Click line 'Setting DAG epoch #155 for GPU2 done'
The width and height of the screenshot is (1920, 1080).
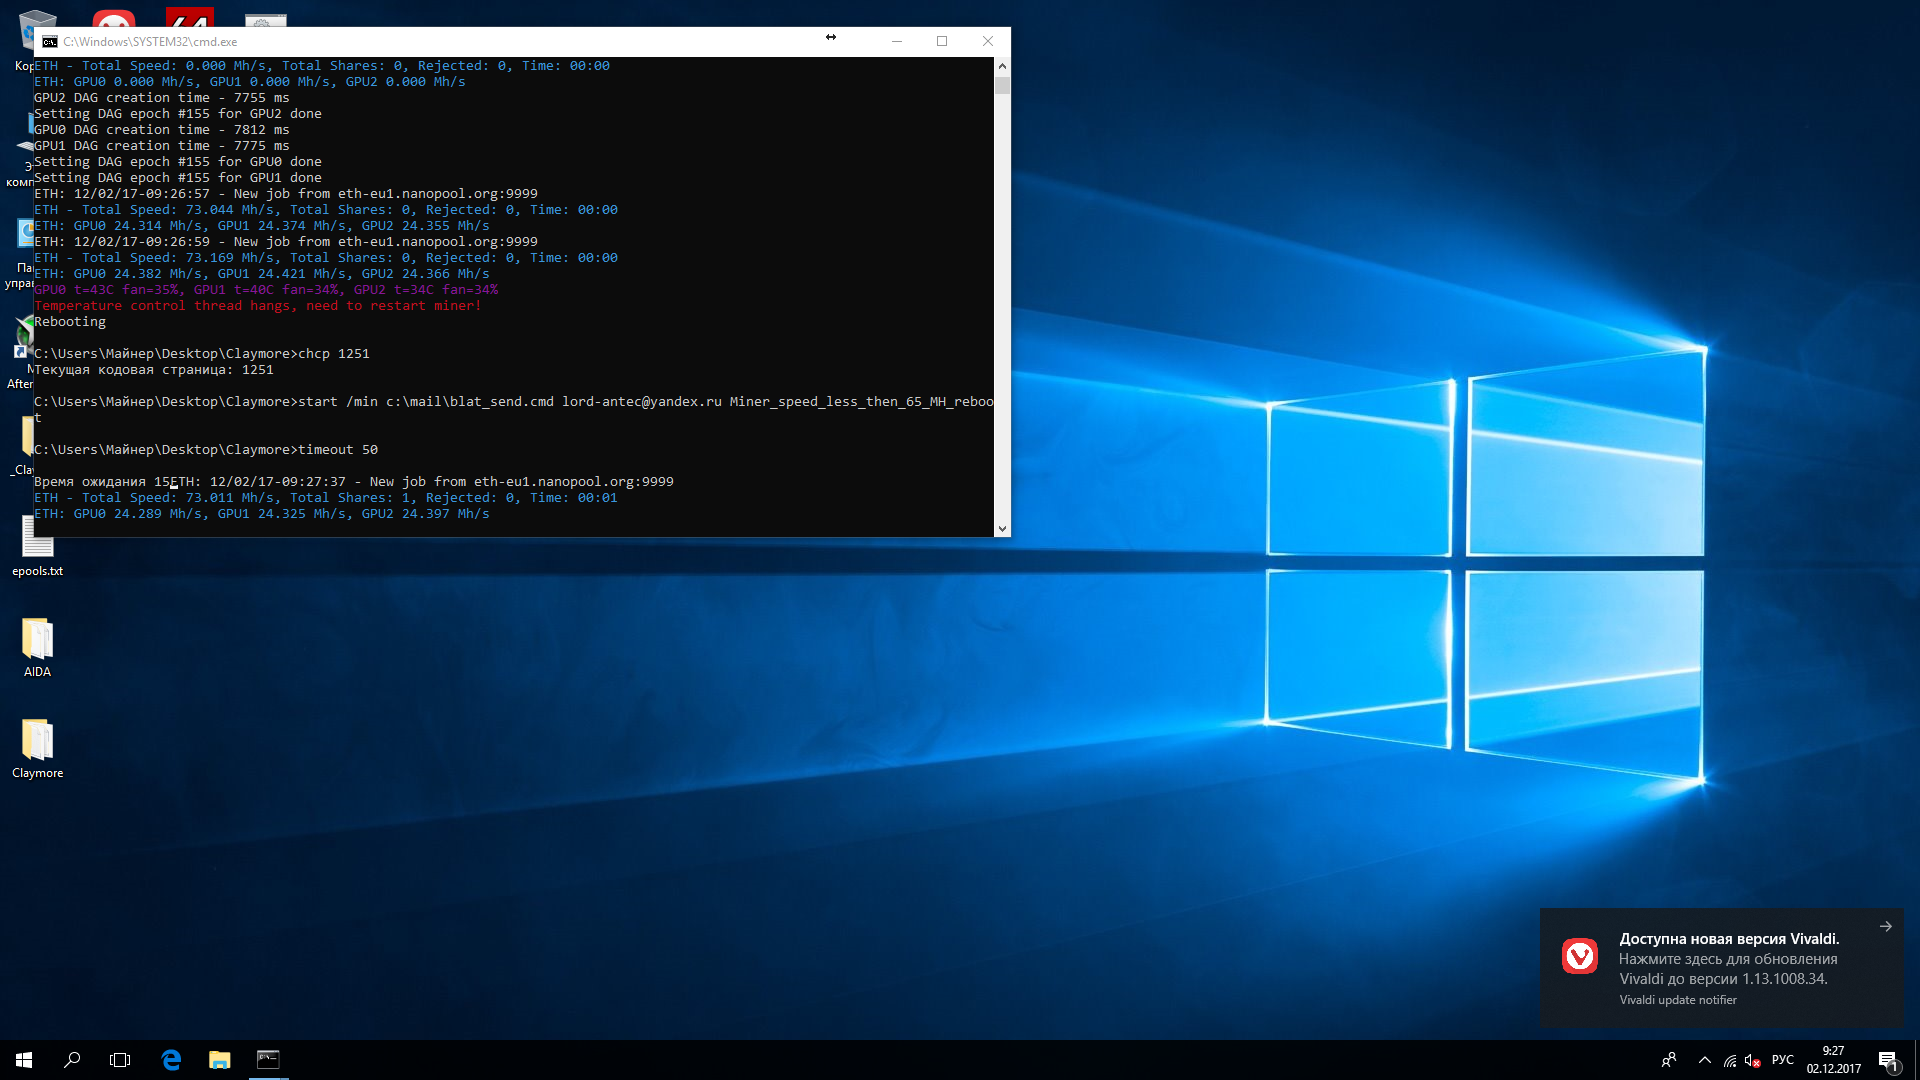click(x=178, y=114)
